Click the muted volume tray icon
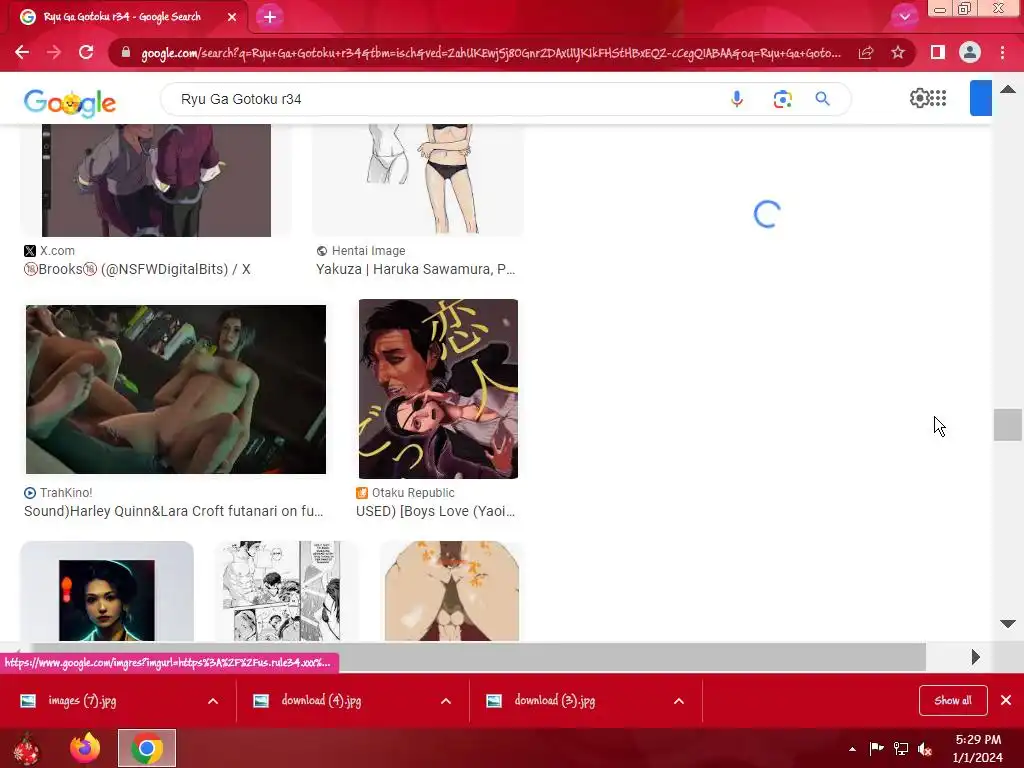 924,748
